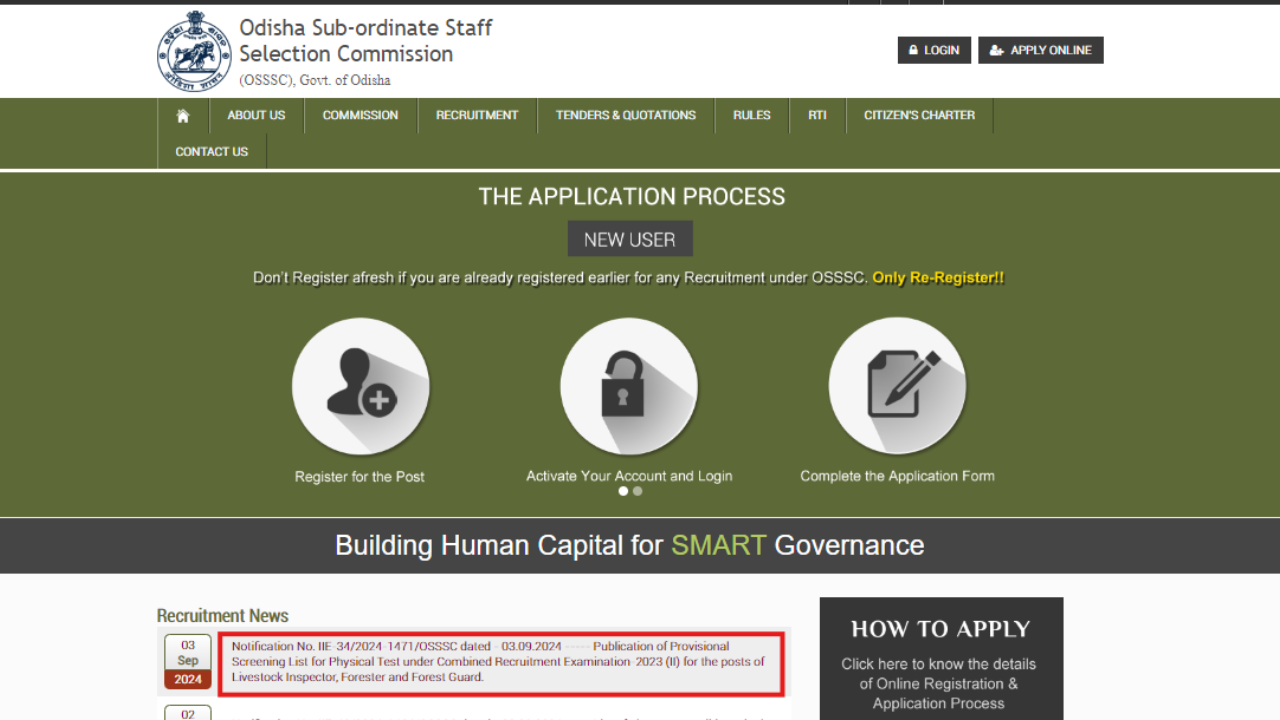Click the OSSSC emblem logo
Image resolution: width=1280 pixels, height=720 pixels.
[x=194, y=52]
